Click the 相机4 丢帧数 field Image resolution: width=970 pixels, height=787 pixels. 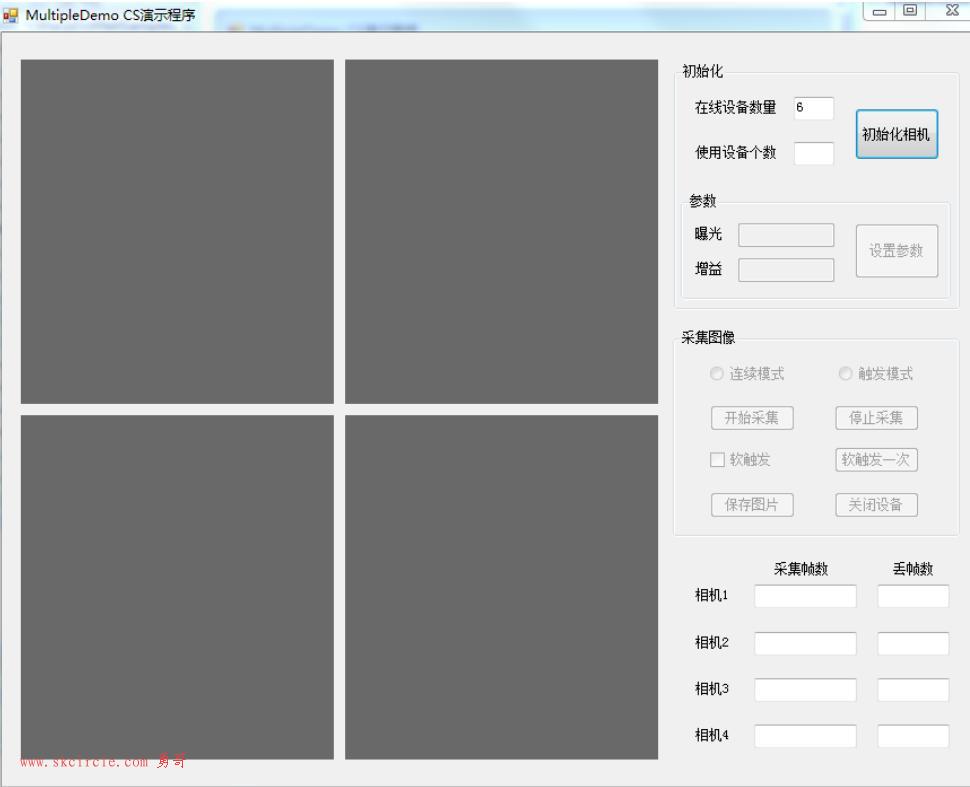912,736
